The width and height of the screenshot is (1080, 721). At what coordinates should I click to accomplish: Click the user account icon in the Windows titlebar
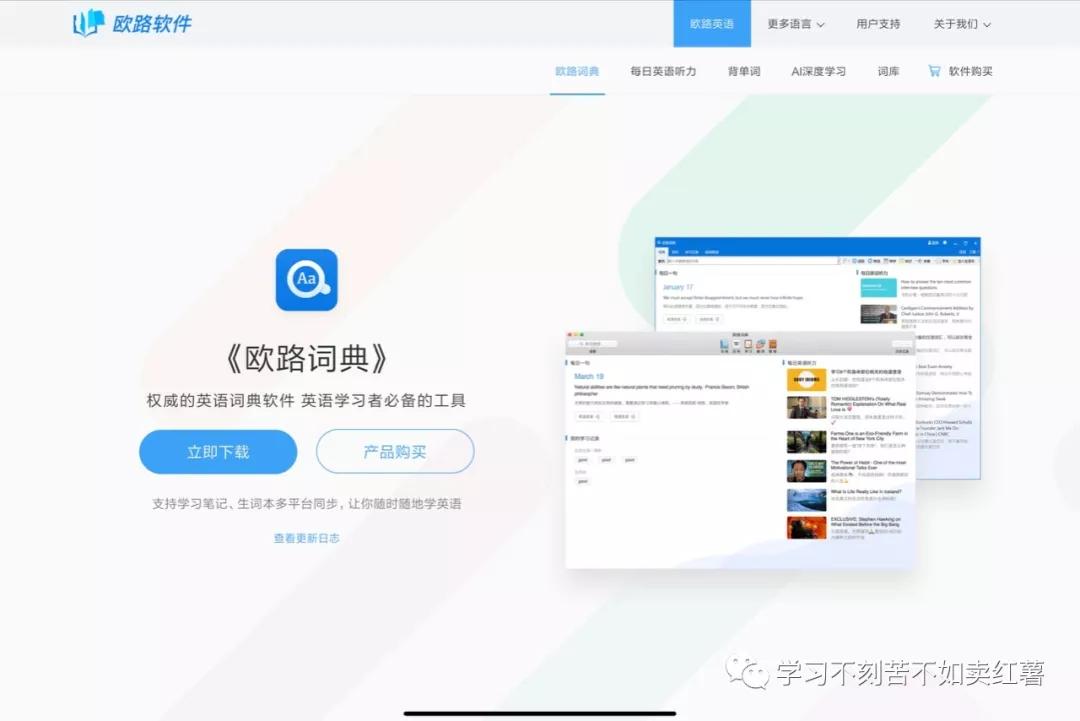pos(932,241)
